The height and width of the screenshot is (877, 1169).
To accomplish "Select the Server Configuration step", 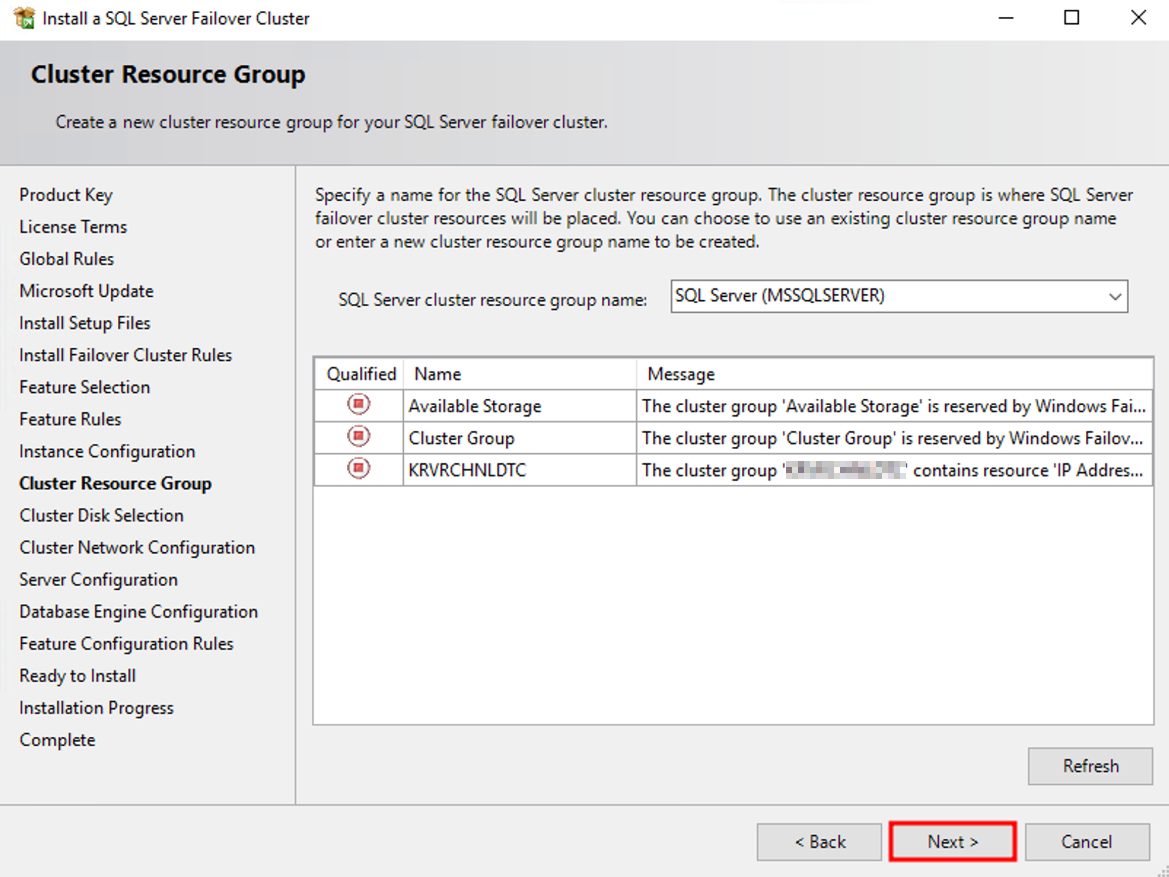I will tap(98, 579).
